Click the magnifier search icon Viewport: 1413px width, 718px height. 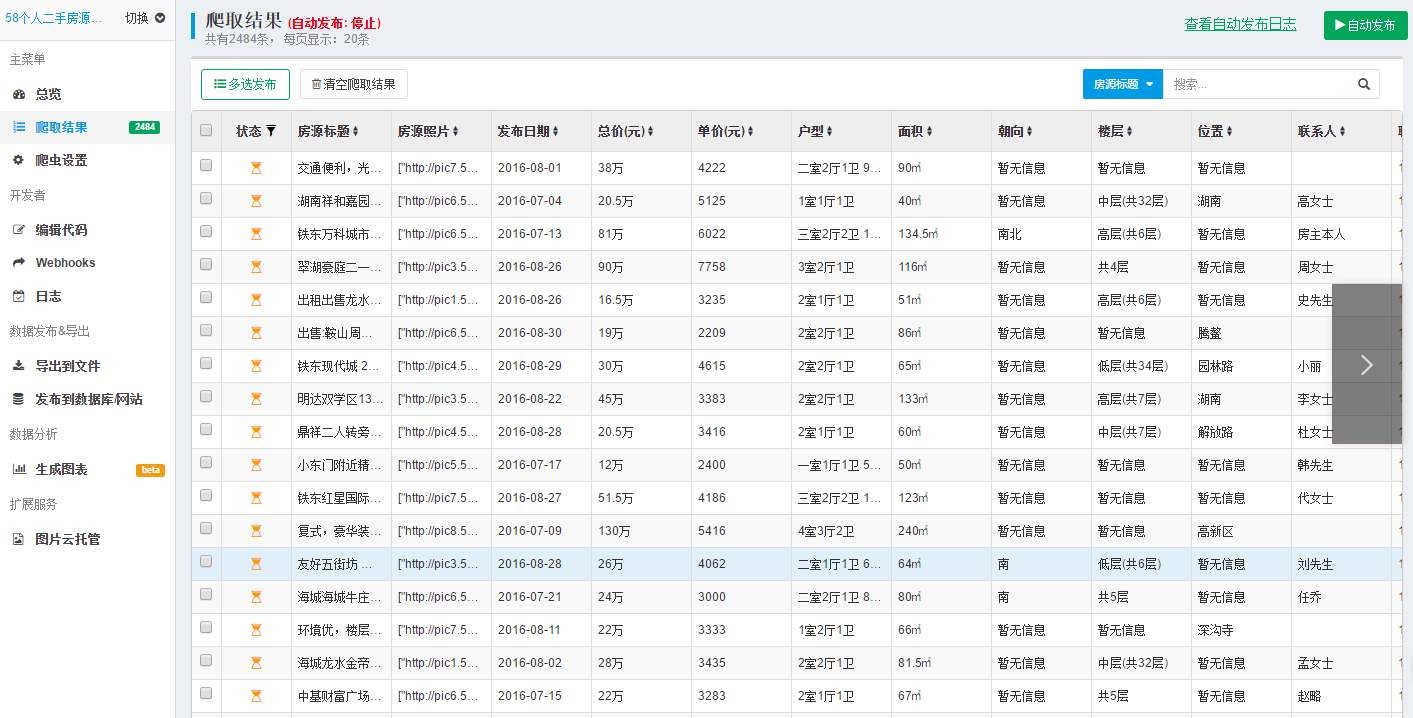(1363, 85)
